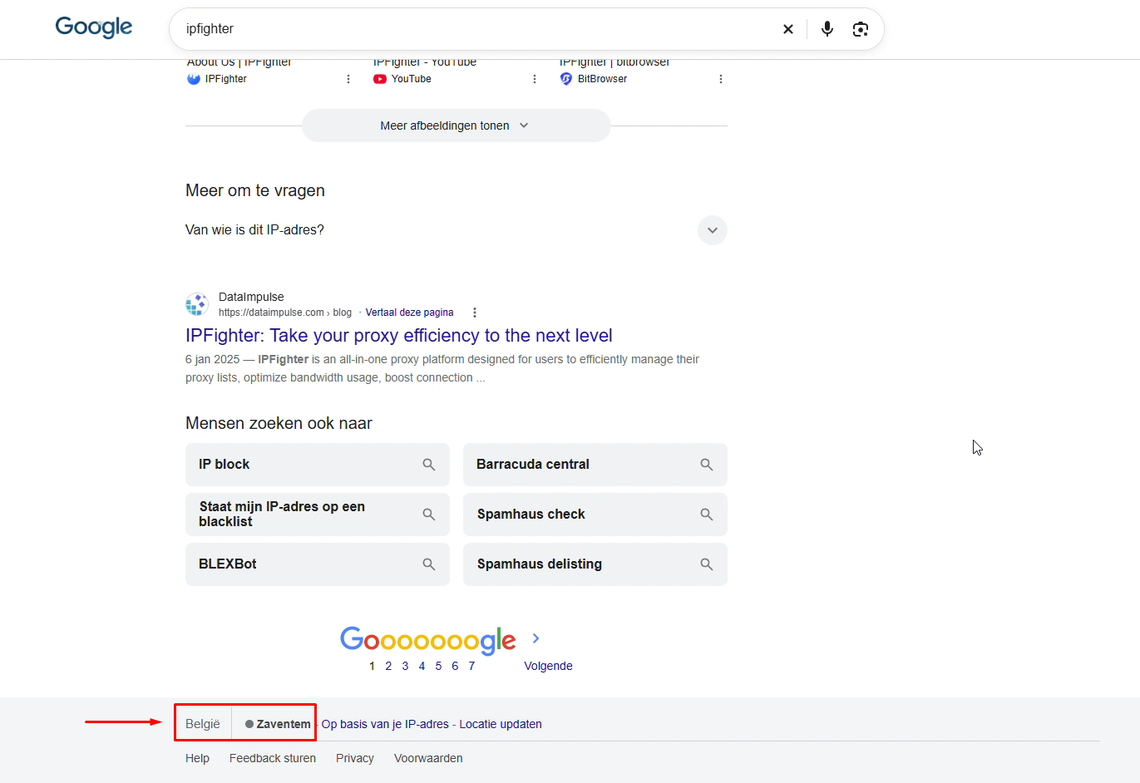Image resolution: width=1140 pixels, height=783 pixels.
Task: Open the dataimpulse.com blog URL
Action: pos(285,313)
